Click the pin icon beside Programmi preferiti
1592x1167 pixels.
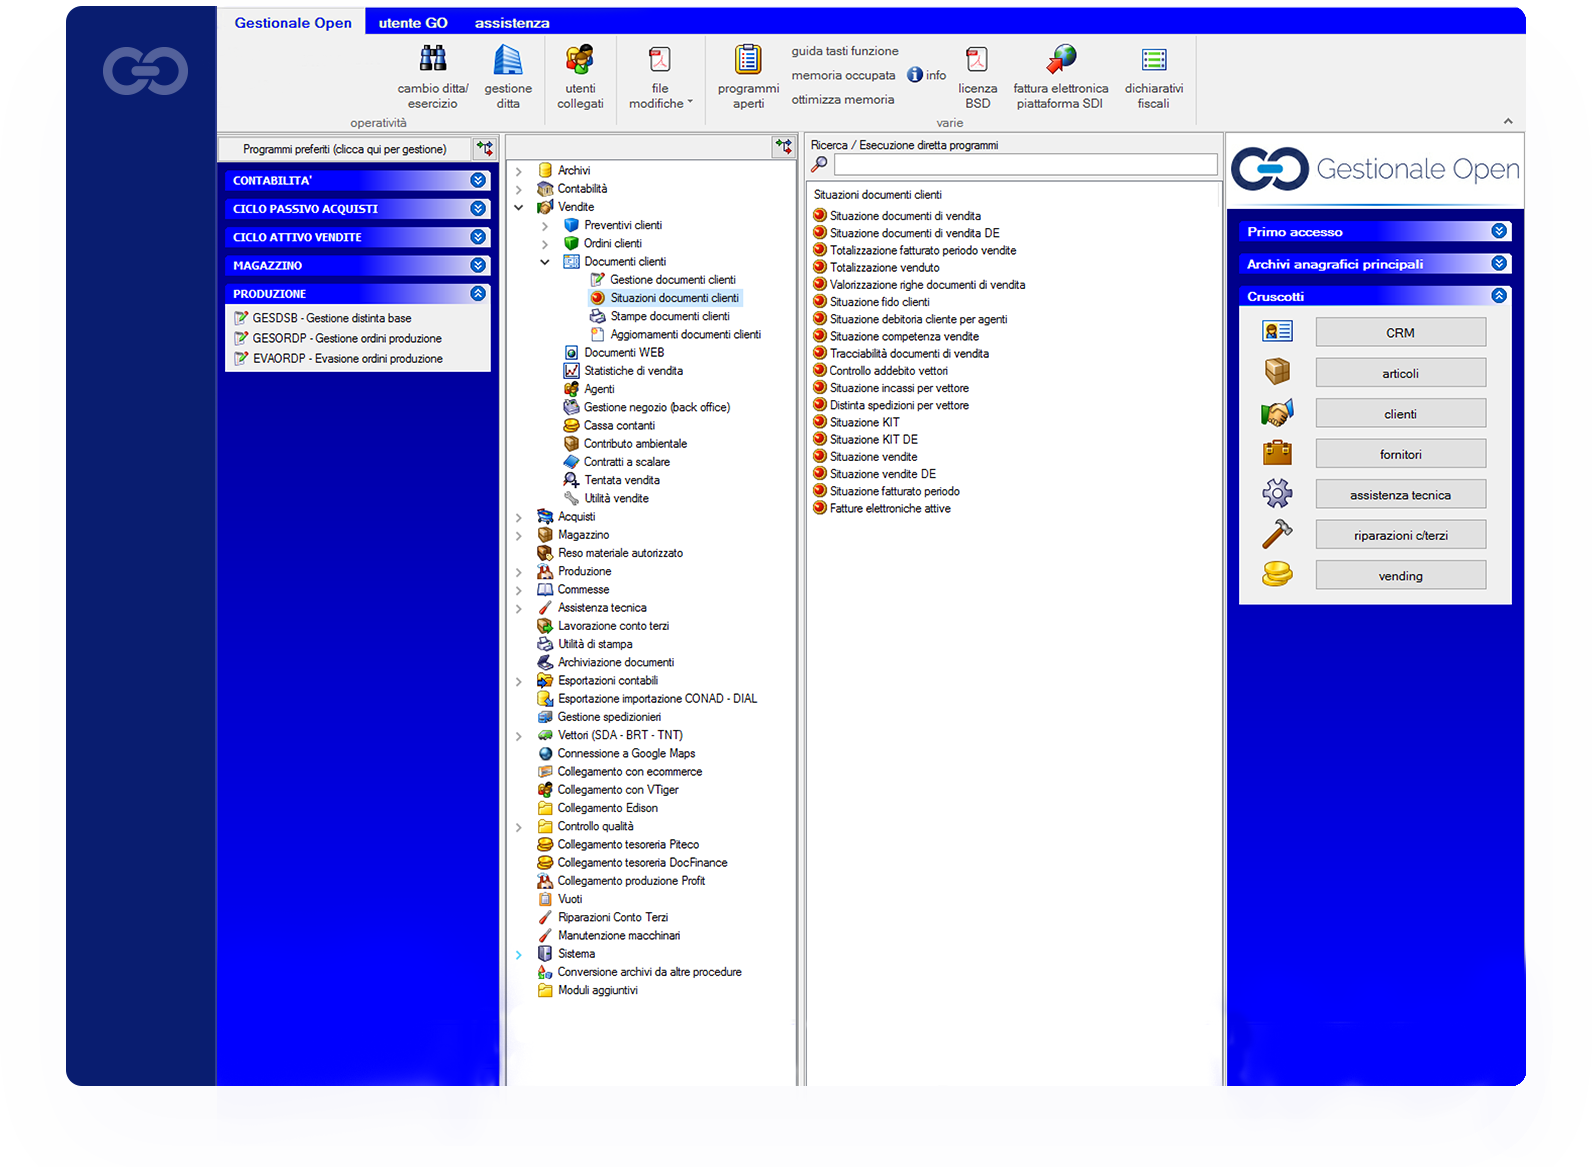(485, 149)
